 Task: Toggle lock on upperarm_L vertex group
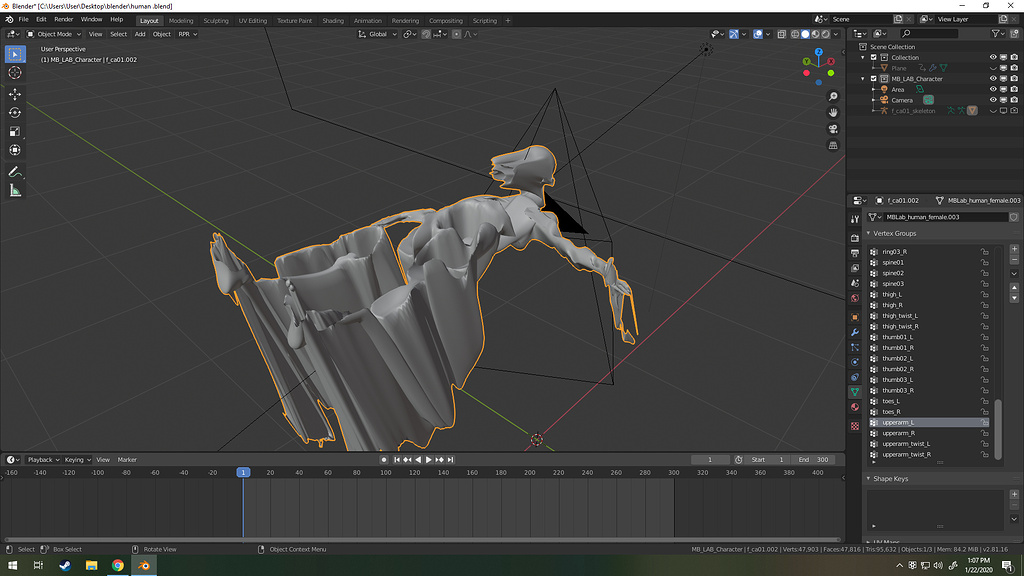tap(984, 423)
